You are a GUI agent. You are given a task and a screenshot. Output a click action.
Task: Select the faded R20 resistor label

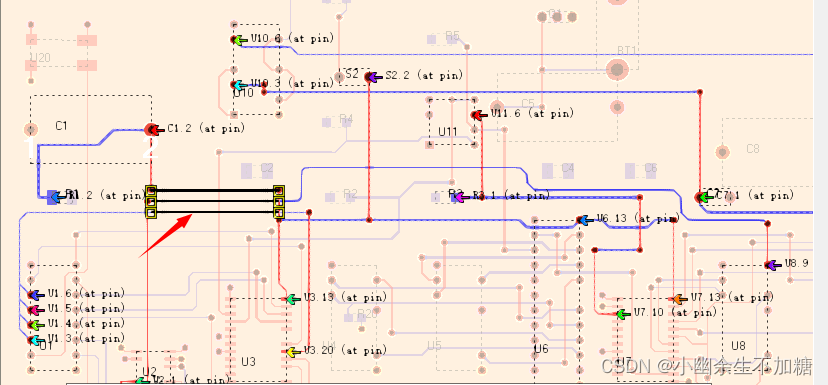[367, 313]
